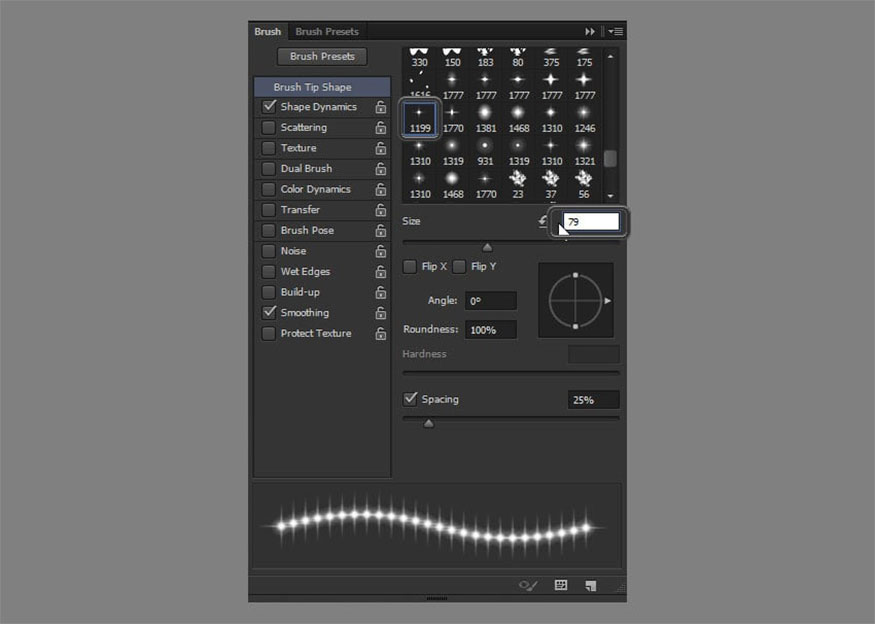
Task: Click the lock icon beside Shape Dynamics
Action: pos(381,107)
